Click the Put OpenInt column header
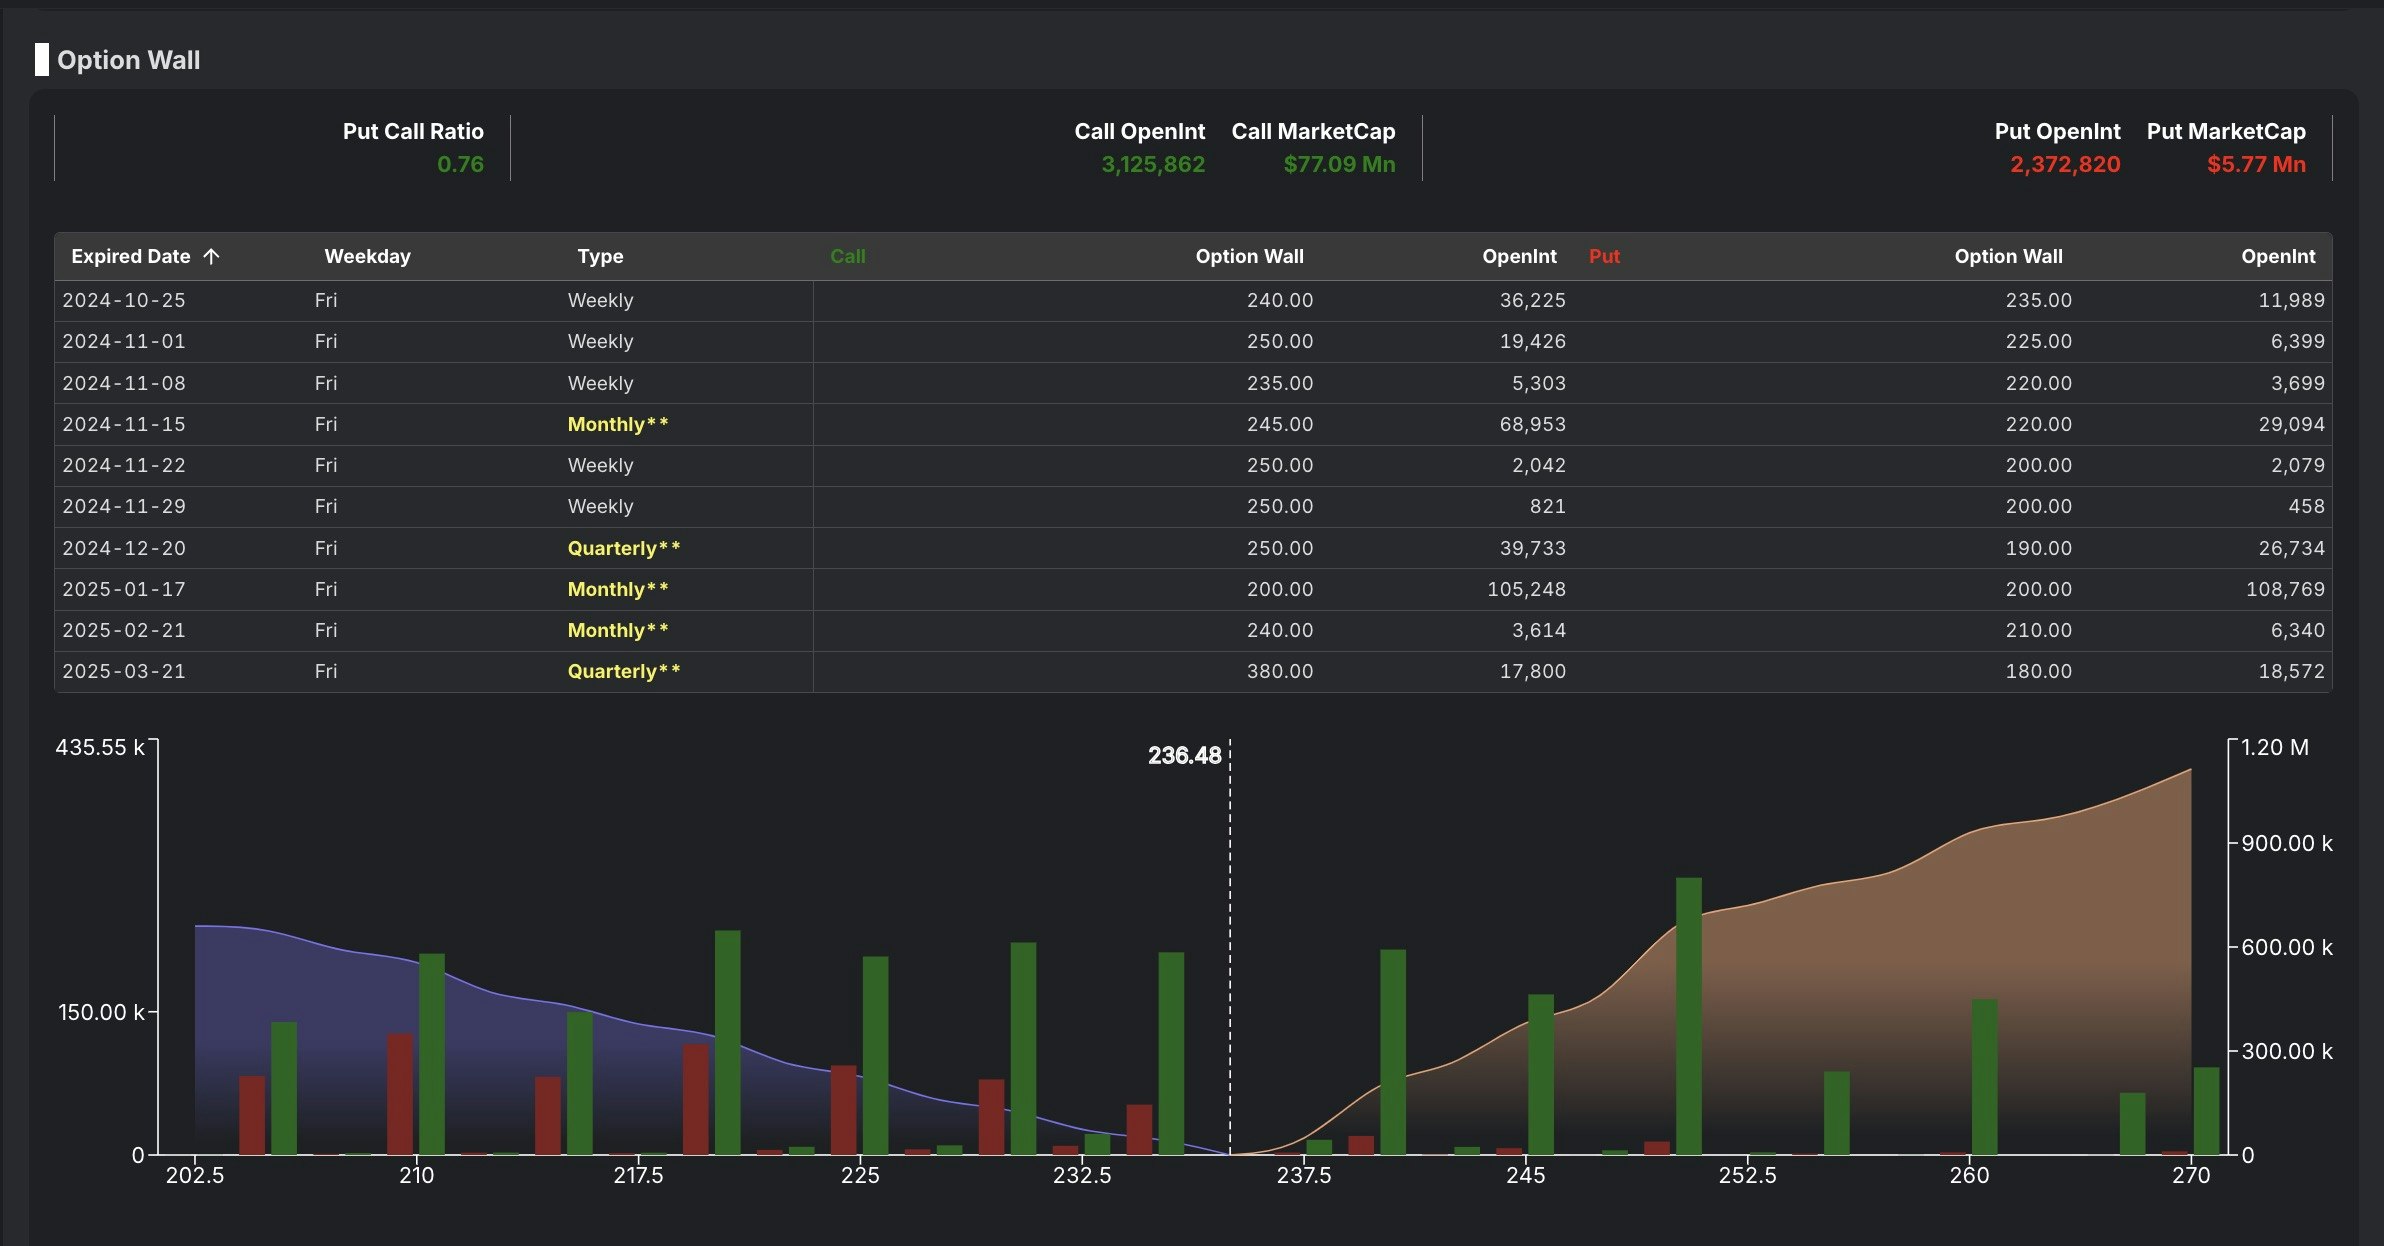This screenshot has width=2384, height=1246. 2277,256
